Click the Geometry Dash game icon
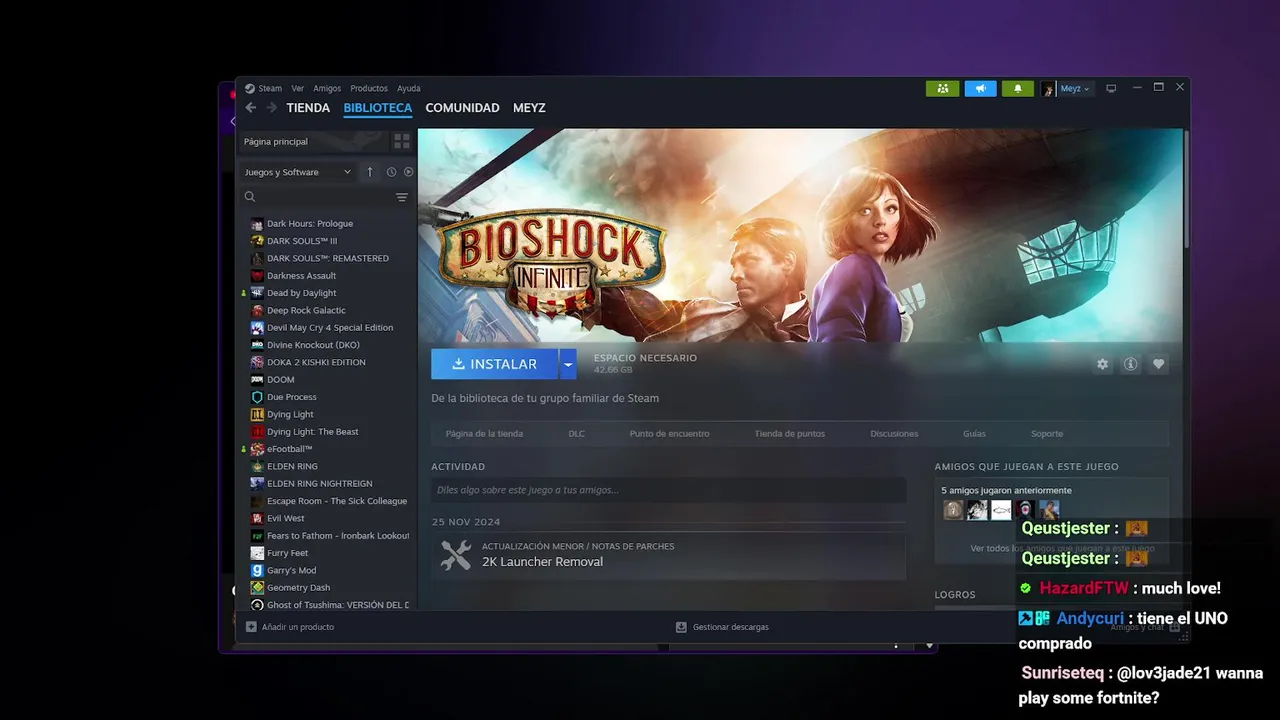The image size is (1280, 720). (257, 588)
